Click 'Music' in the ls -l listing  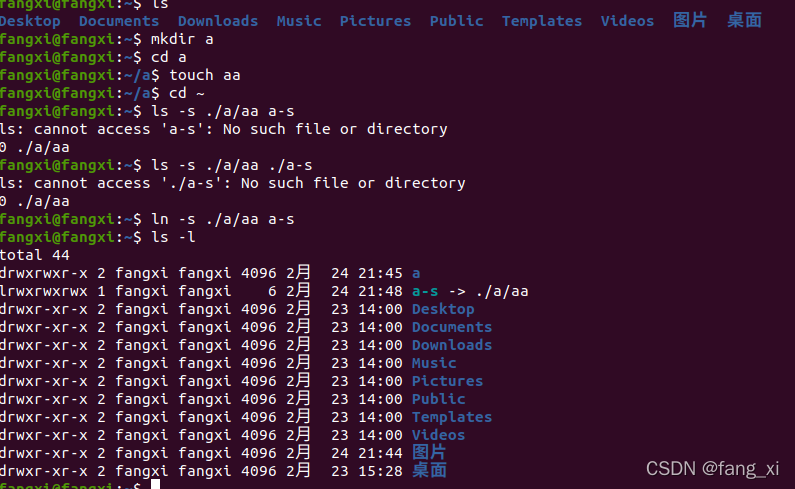coord(434,363)
